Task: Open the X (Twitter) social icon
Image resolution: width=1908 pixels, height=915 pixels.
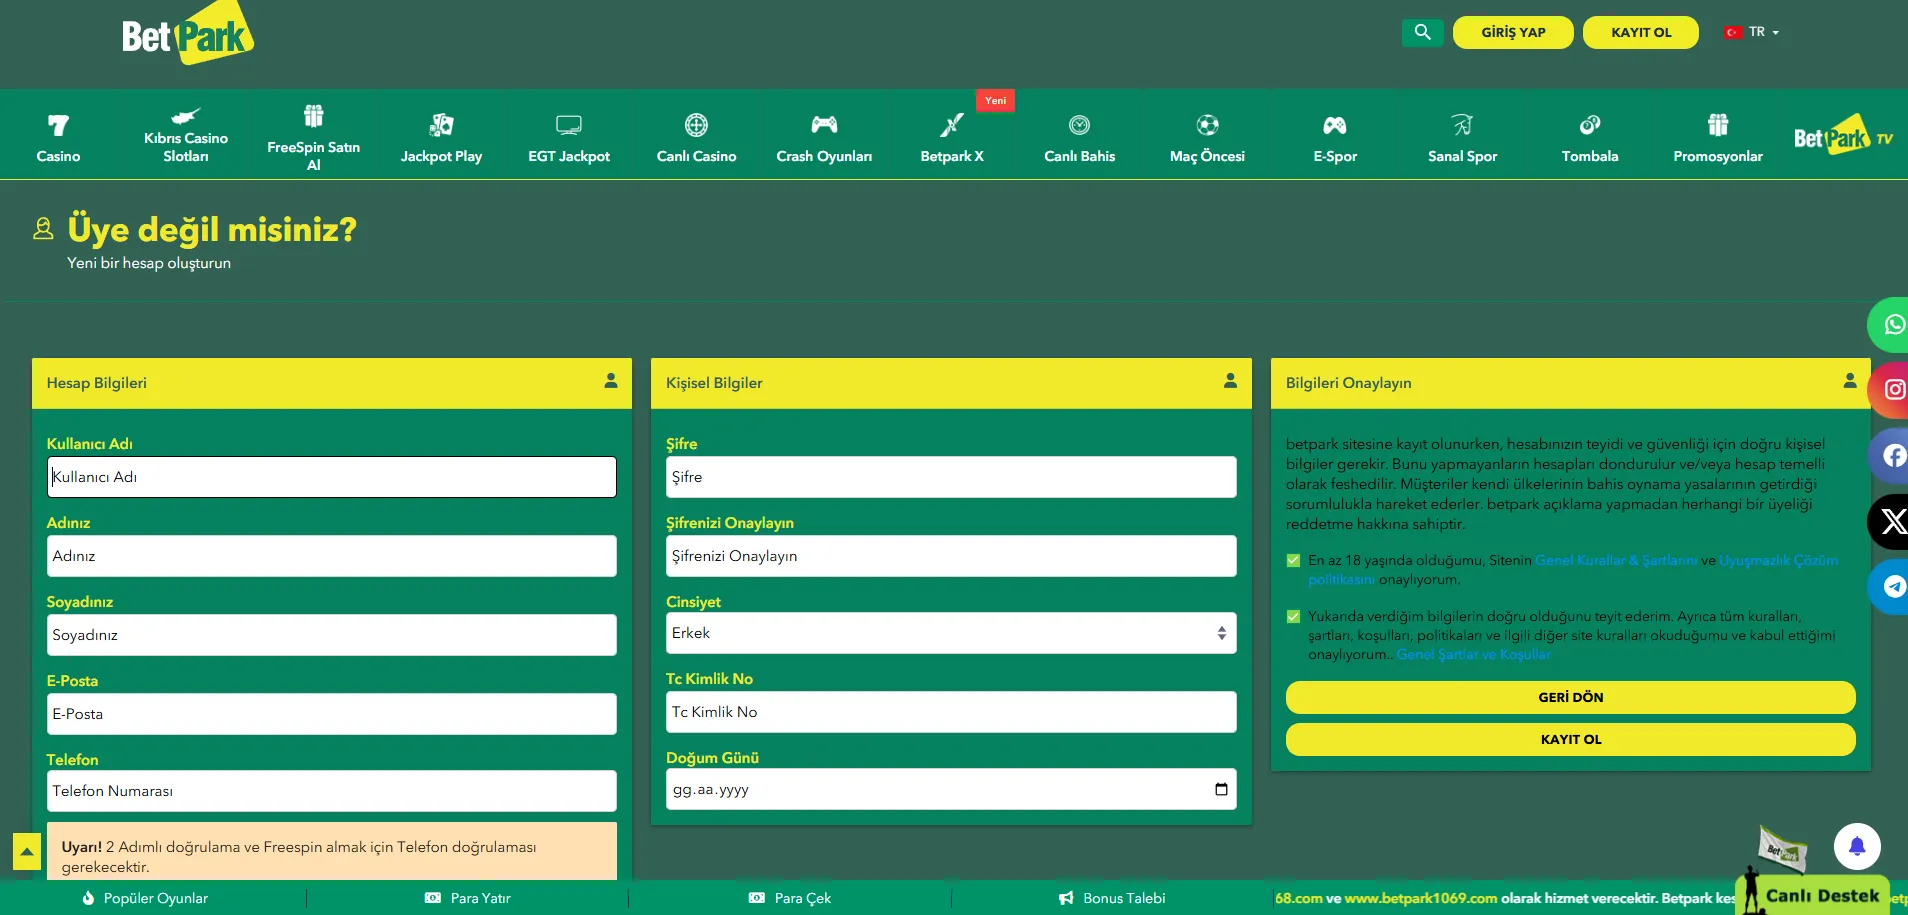Action: [1892, 521]
